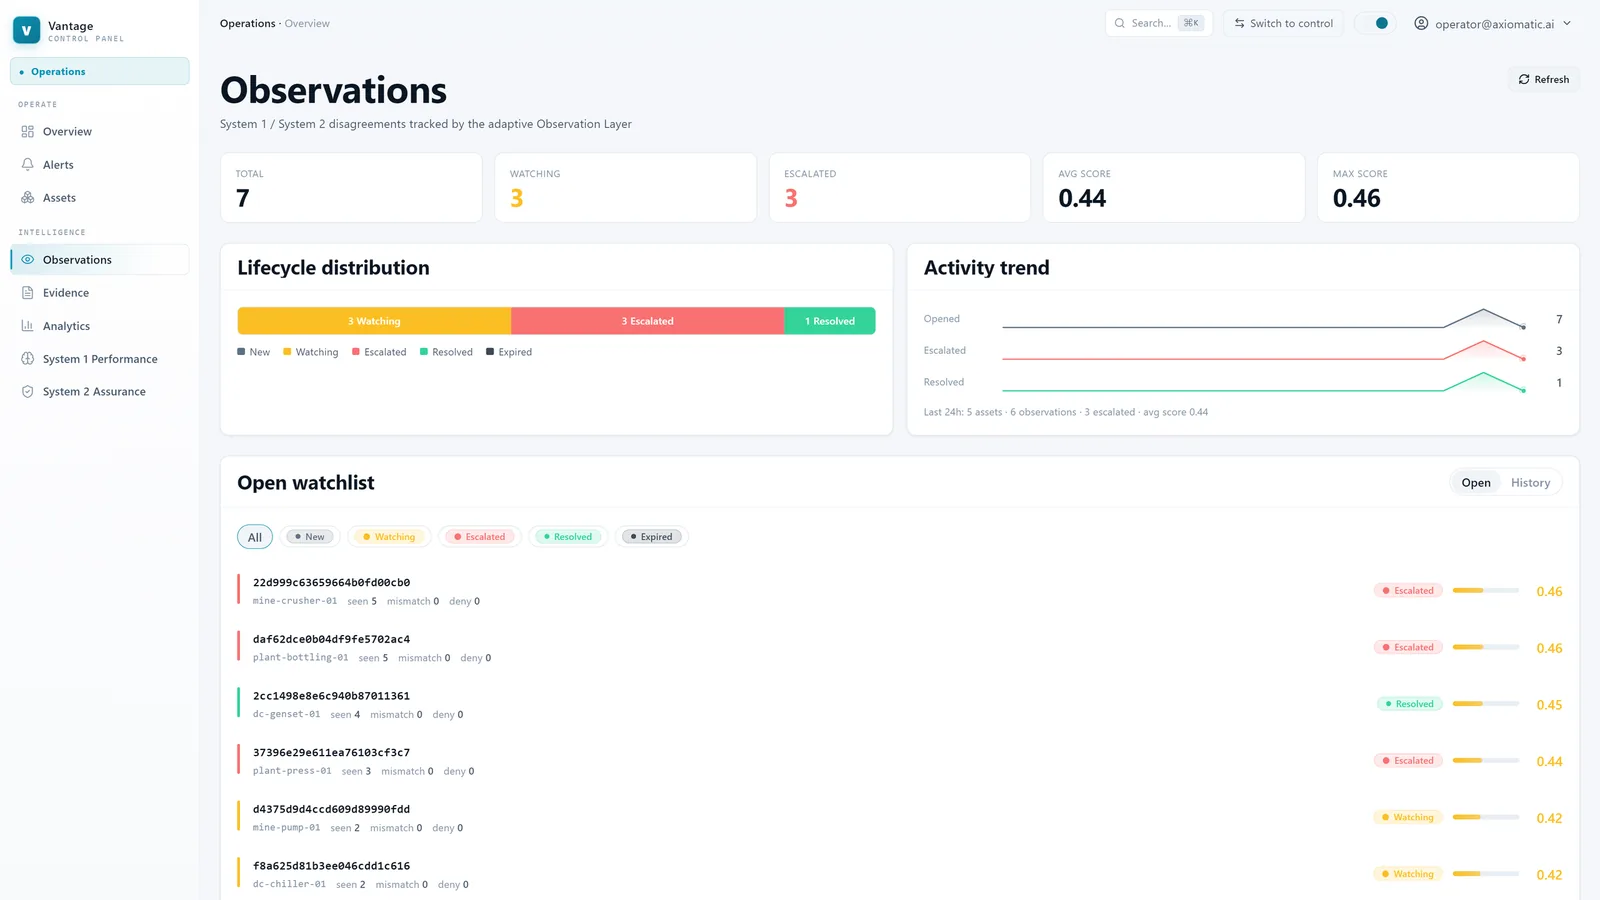1600x900 pixels.
Task: Filter watchlist by Resolved
Action: coord(568,537)
